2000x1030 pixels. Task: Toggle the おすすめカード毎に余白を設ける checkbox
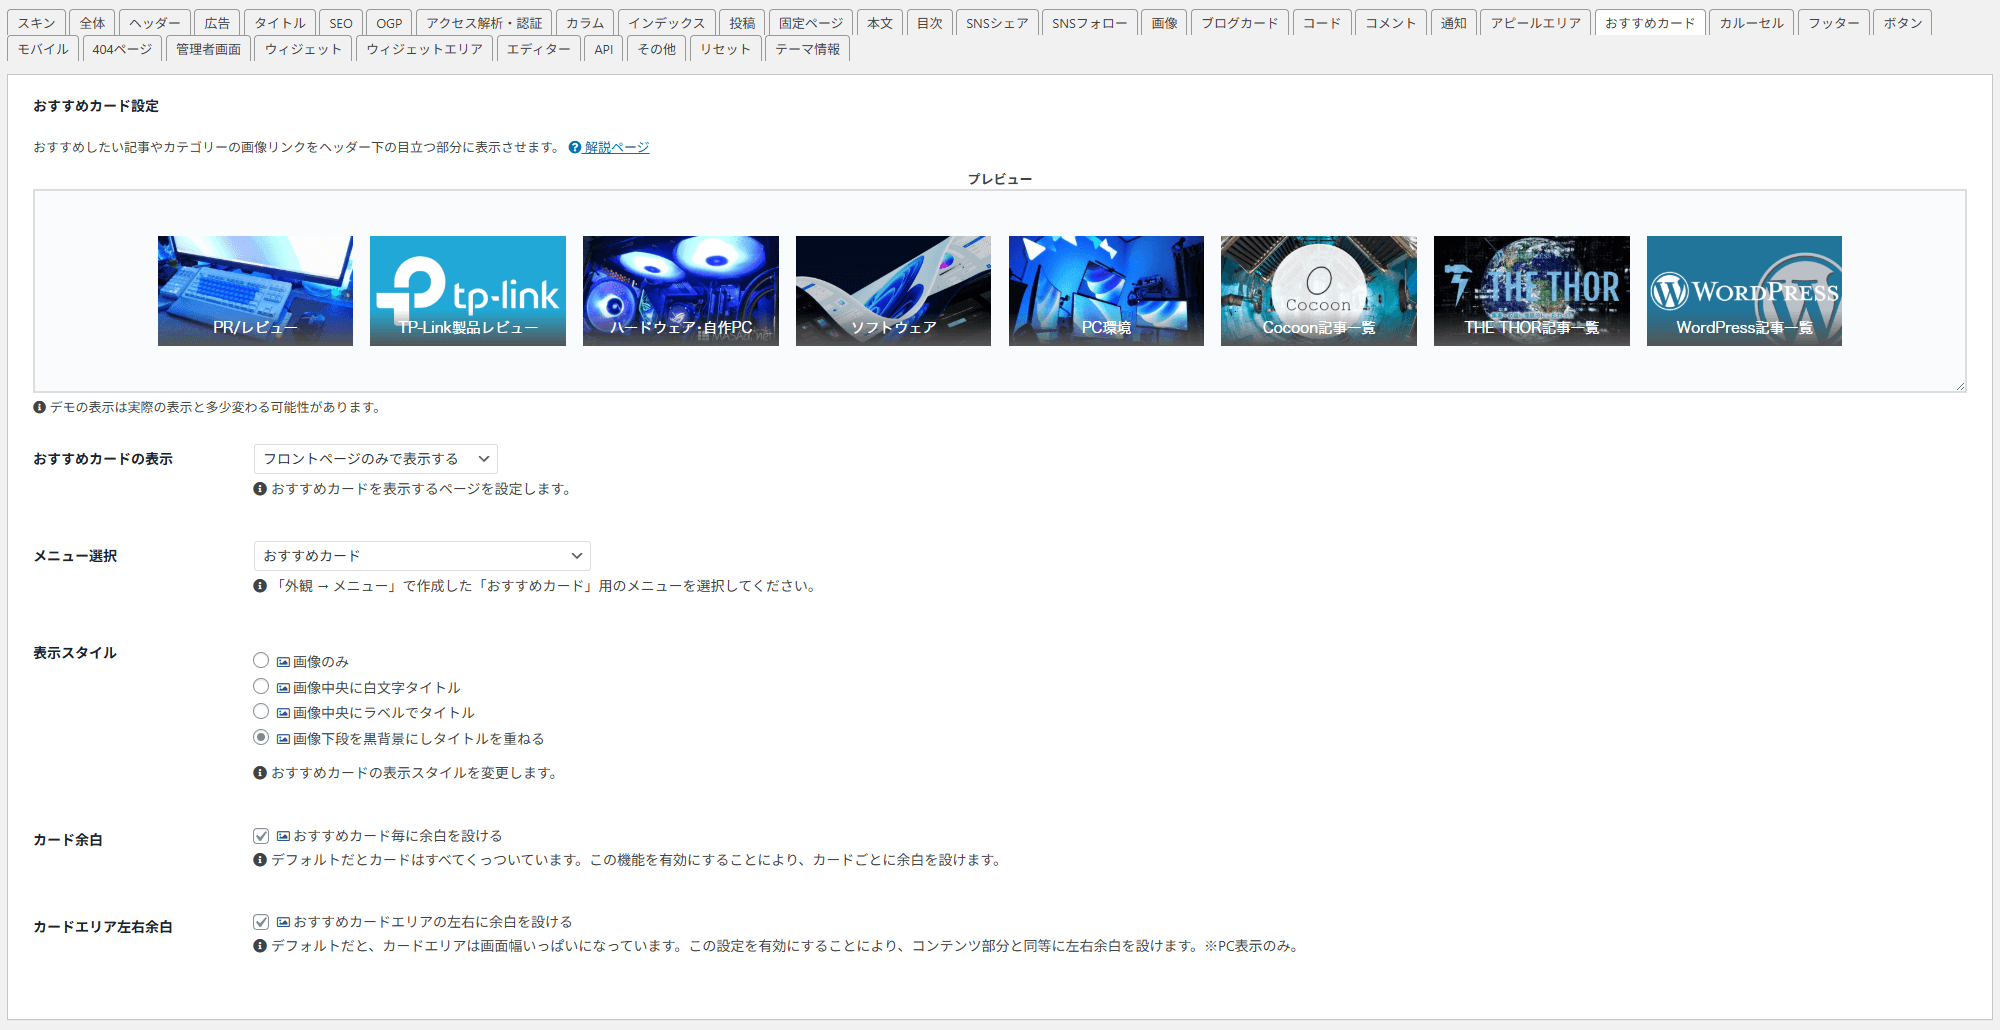[x=261, y=836]
